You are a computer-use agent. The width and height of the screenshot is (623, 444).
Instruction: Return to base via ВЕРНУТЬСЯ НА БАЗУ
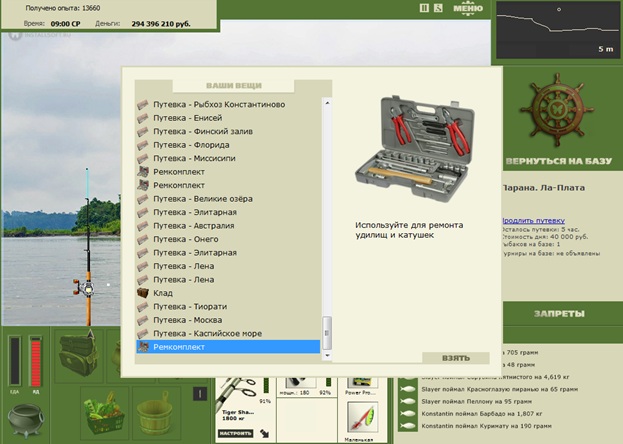(559, 161)
